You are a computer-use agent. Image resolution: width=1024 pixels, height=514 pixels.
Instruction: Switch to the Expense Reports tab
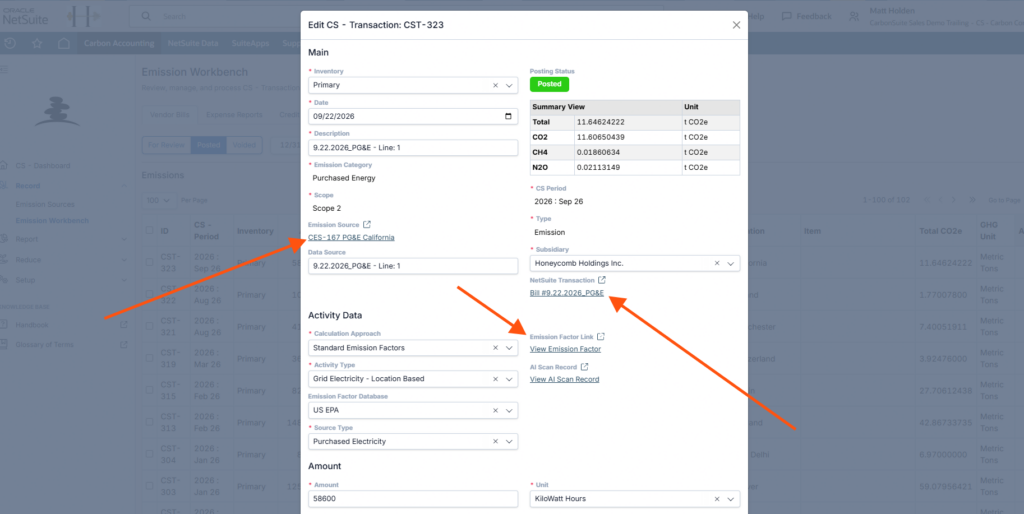pyautogui.click(x=234, y=114)
